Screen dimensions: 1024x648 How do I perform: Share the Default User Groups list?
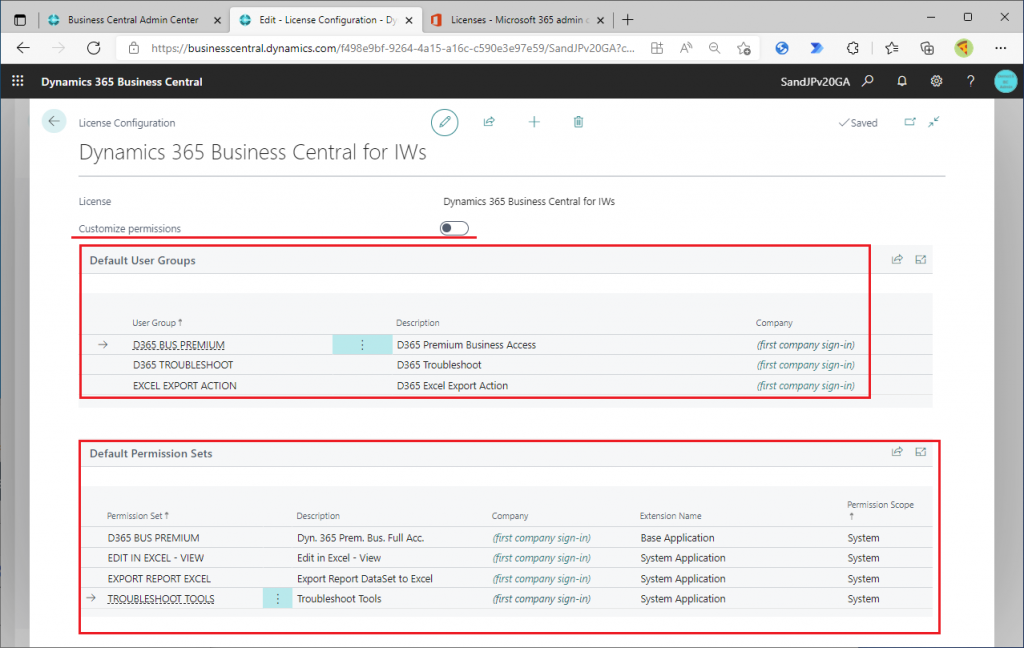coord(897,259)
